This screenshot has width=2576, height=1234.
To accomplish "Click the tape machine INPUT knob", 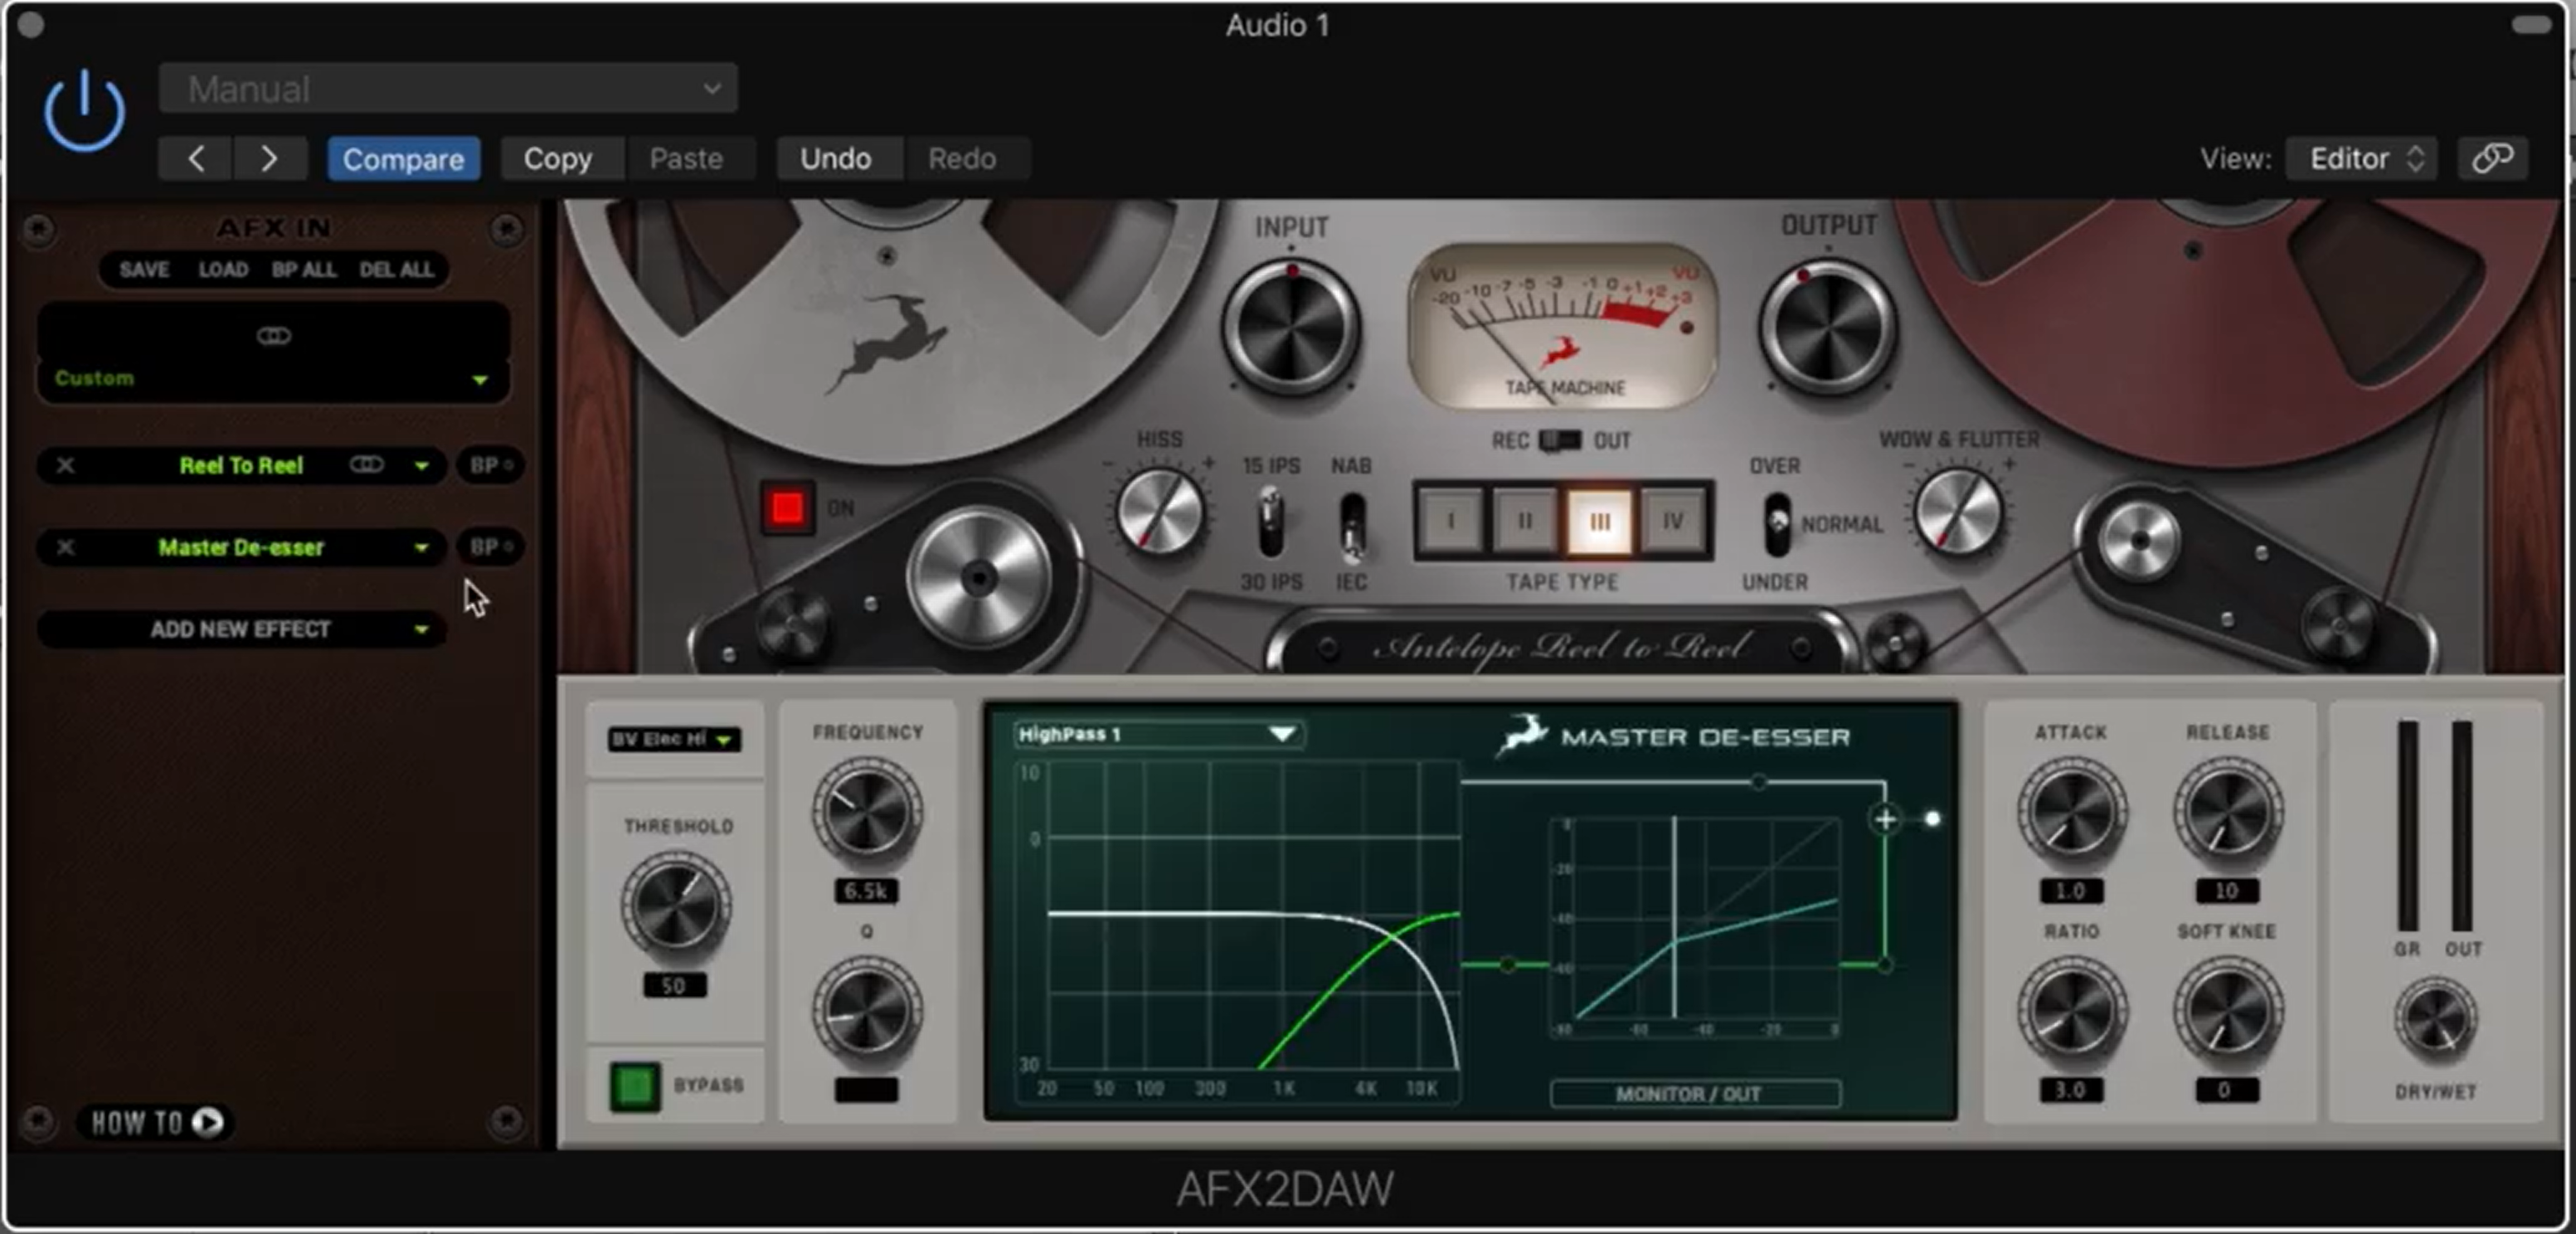I will [x=1291, y=328].
